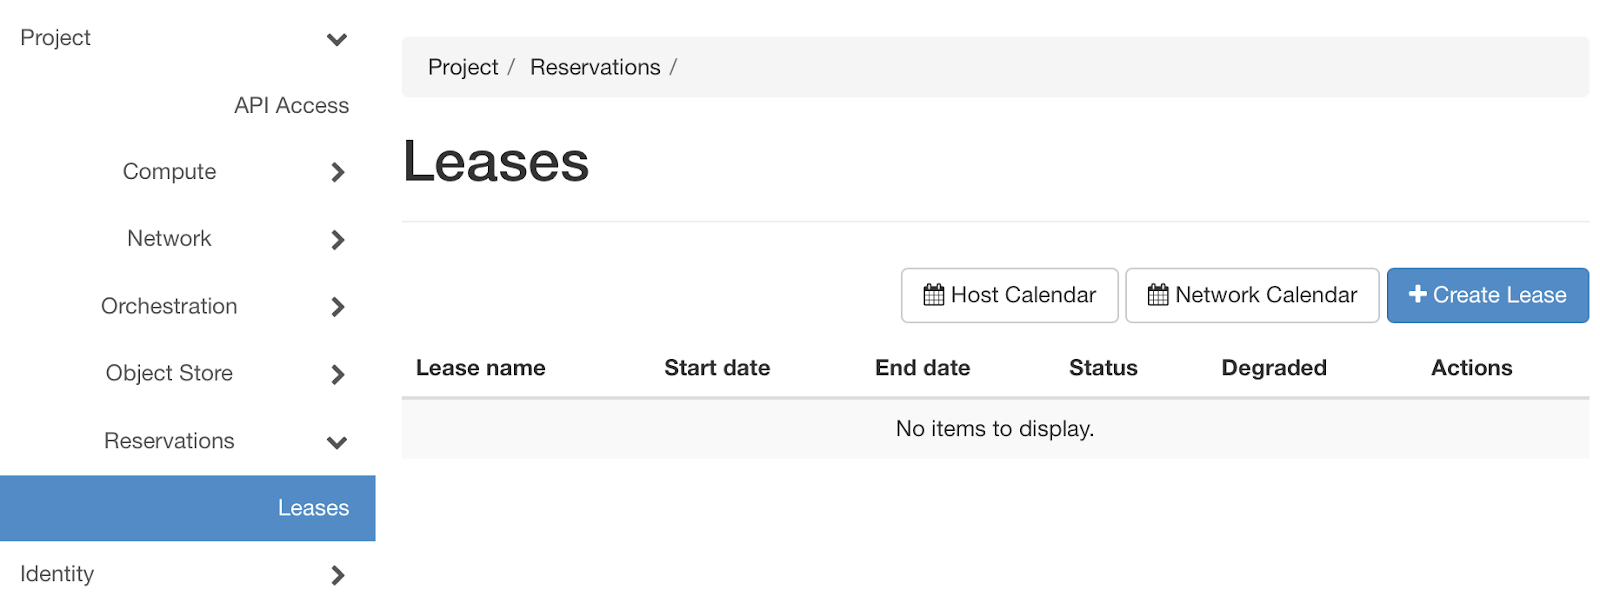Sort by the Lease name column header
Image resolution: width=1600 pixels, height=610 pixels.
tap(480, 368)
